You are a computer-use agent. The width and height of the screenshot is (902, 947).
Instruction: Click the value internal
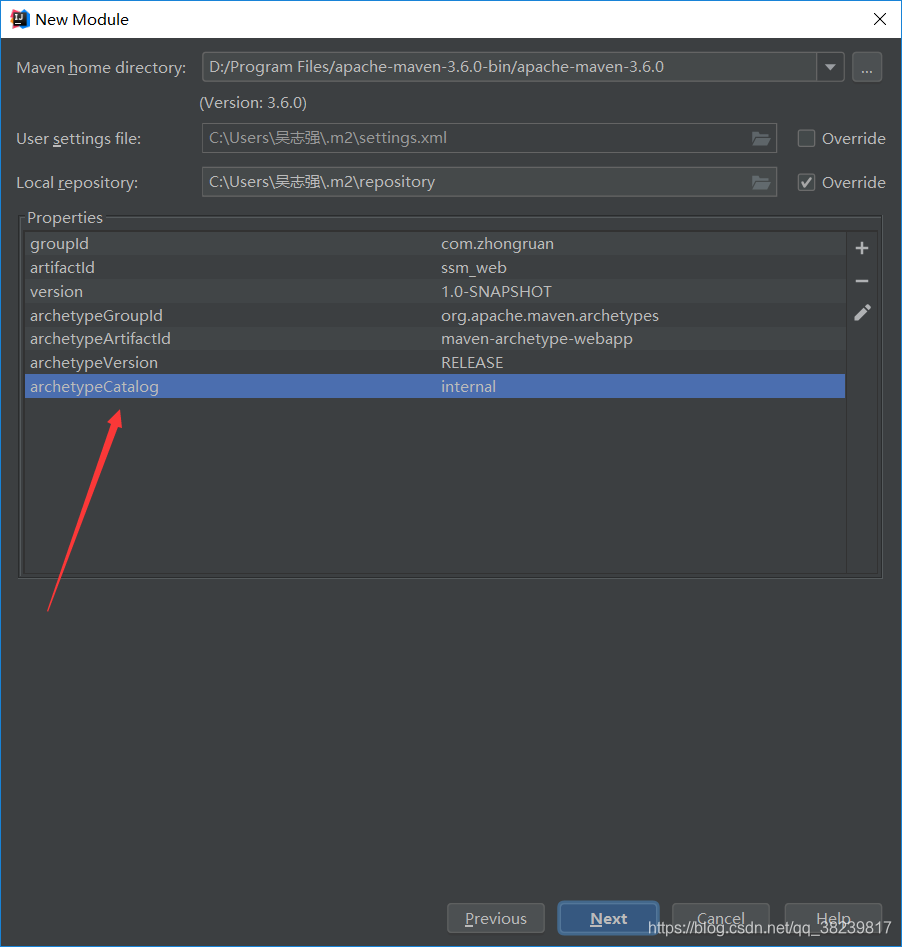coord(468,387)
